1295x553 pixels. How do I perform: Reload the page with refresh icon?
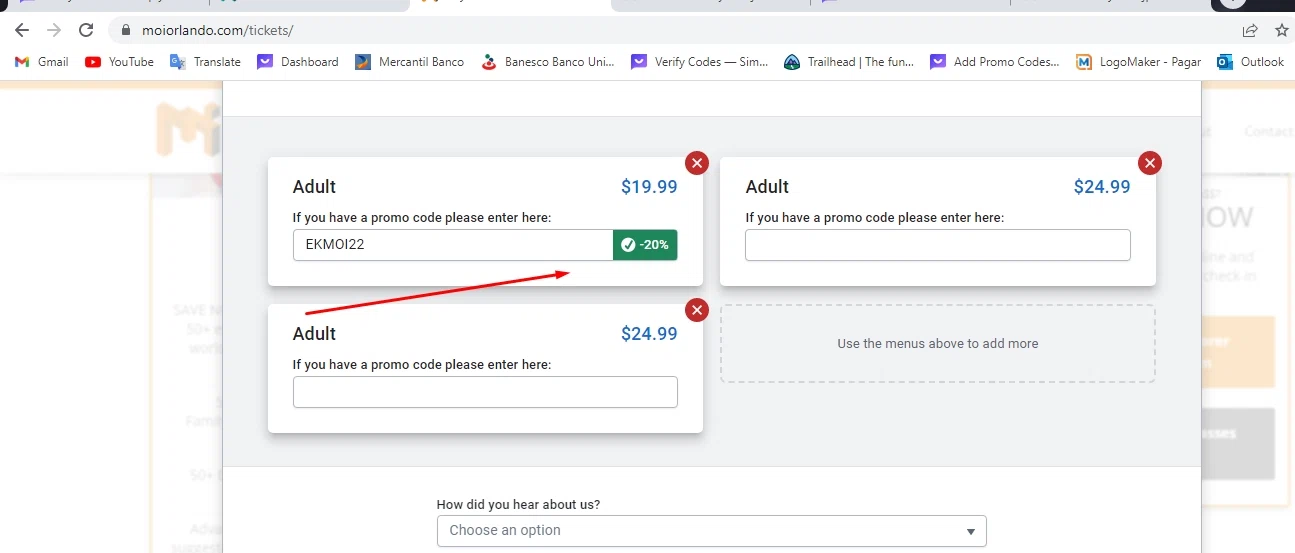86,30
